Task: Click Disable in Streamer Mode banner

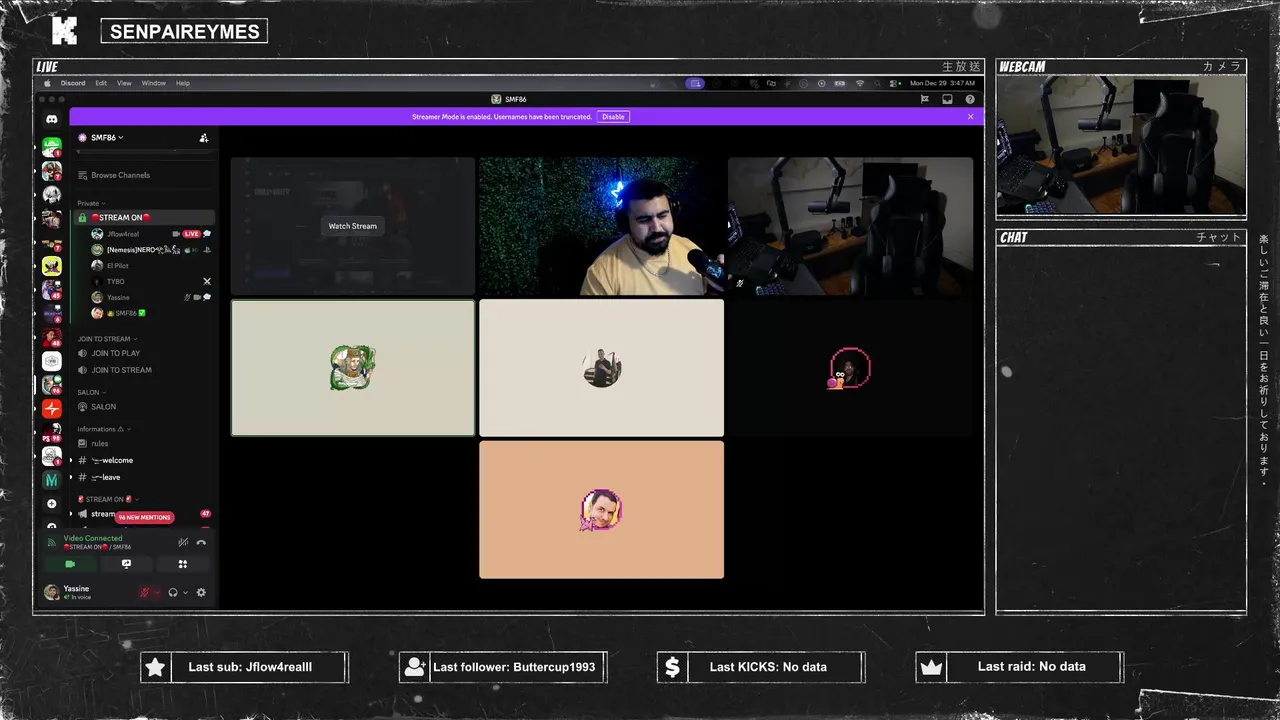Action: 613,117
